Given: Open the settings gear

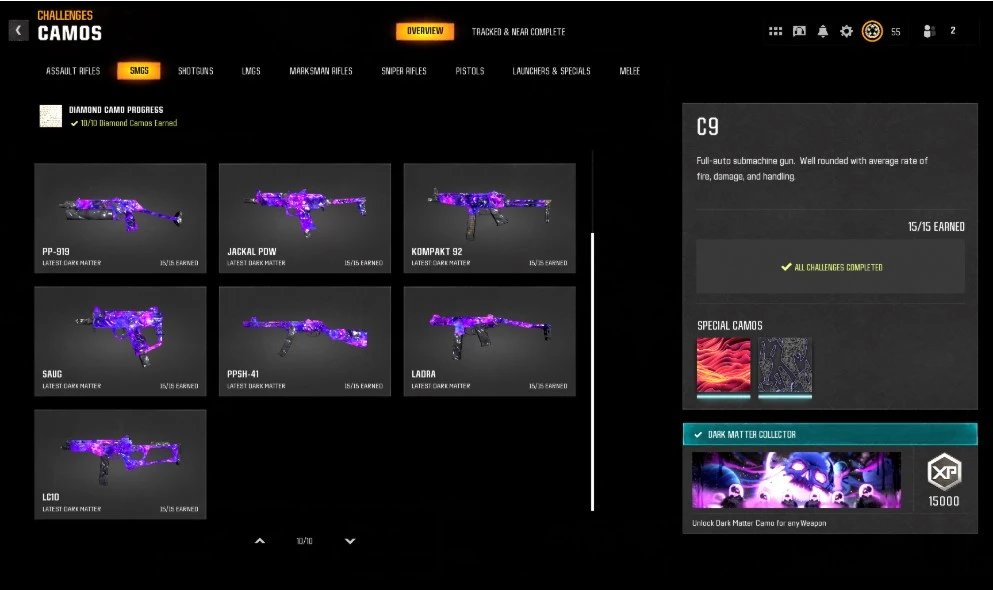Looking at the screenshot, I should click(846, 31).
